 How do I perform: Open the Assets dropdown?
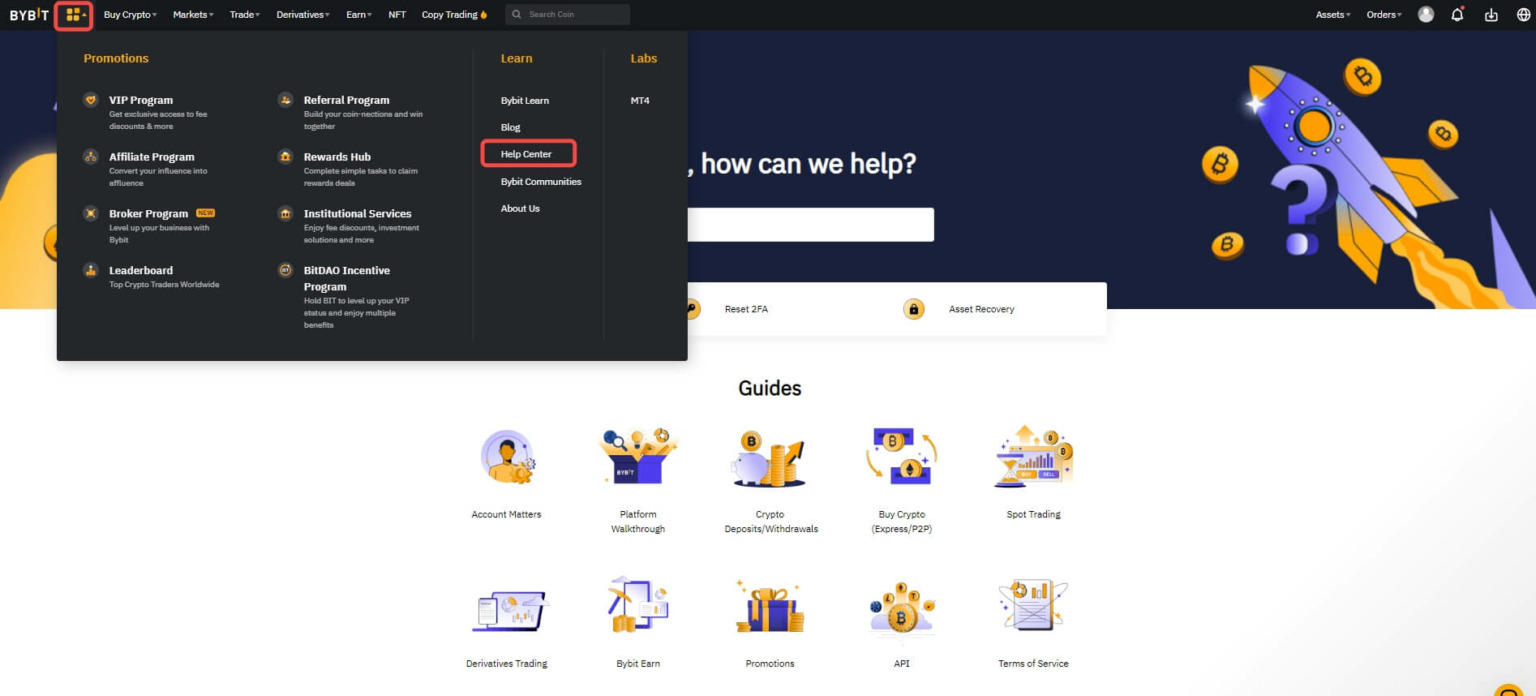point(1333,15)
